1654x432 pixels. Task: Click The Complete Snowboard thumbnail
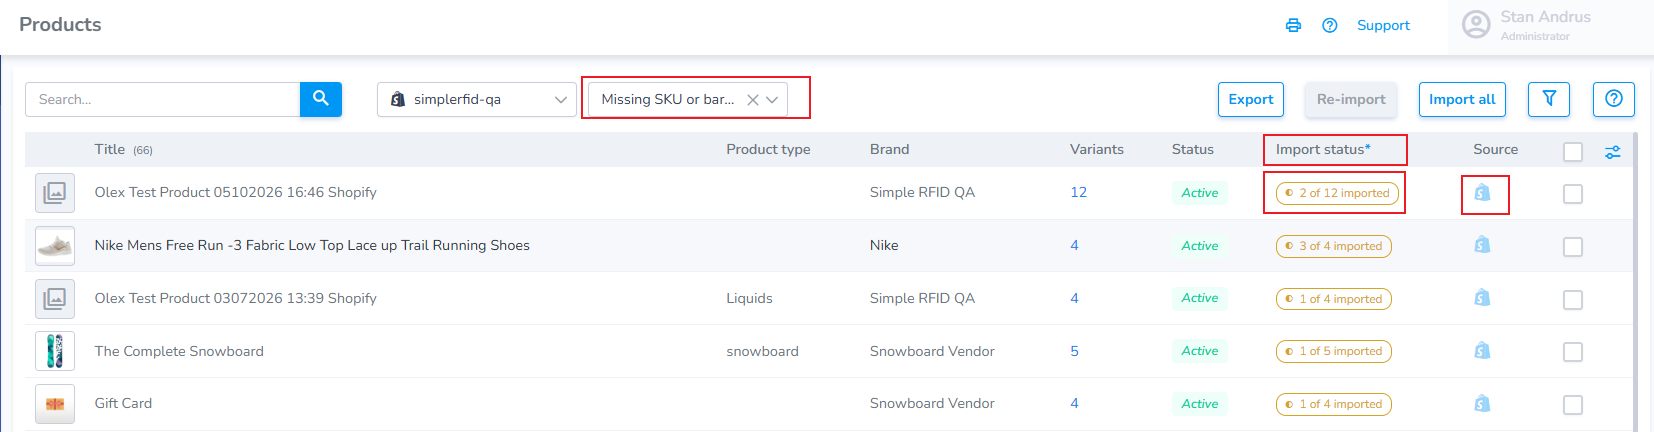(55, 351)
